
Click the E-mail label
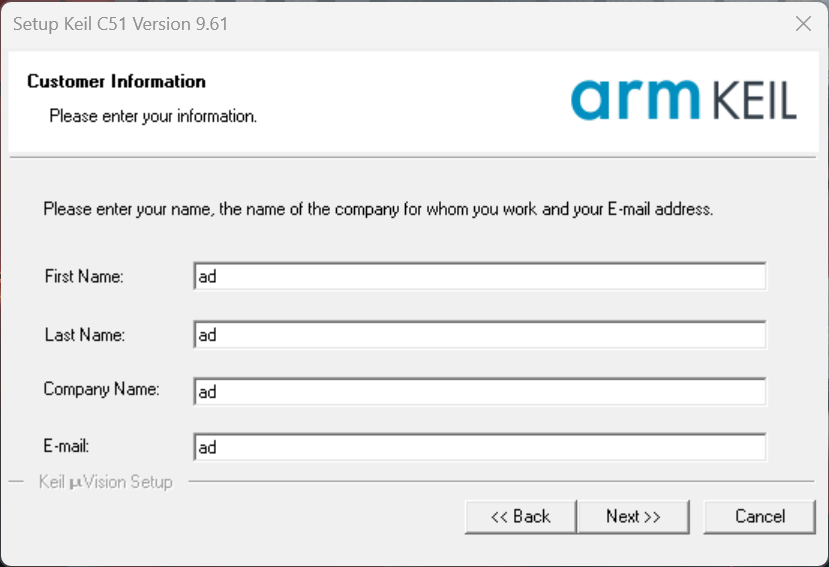[x=67, y=446]
